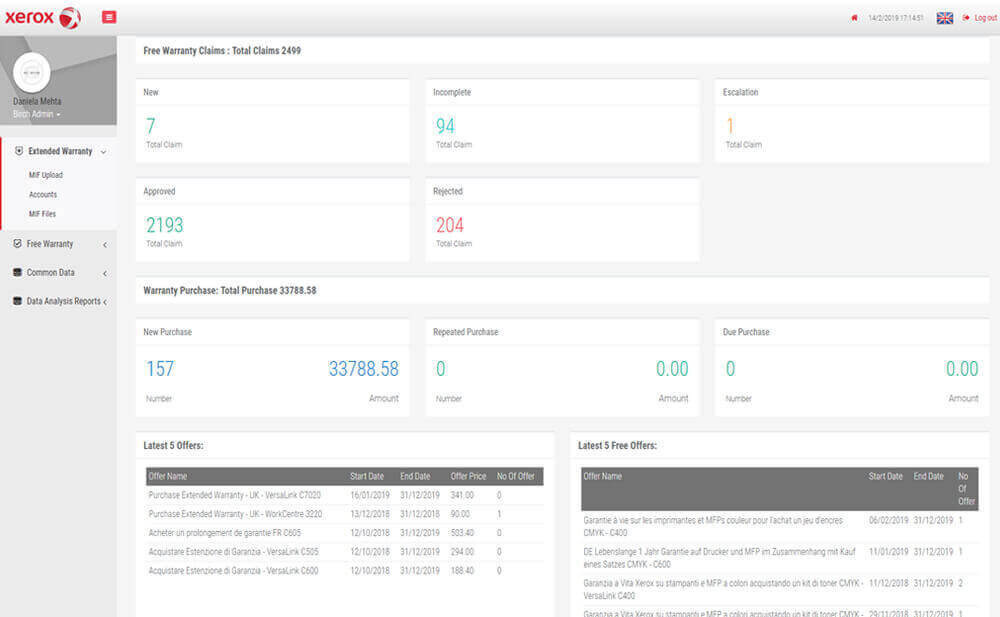Open Common Data menu item
This screenshot has height=617, width=1000.
pos(50,272)
